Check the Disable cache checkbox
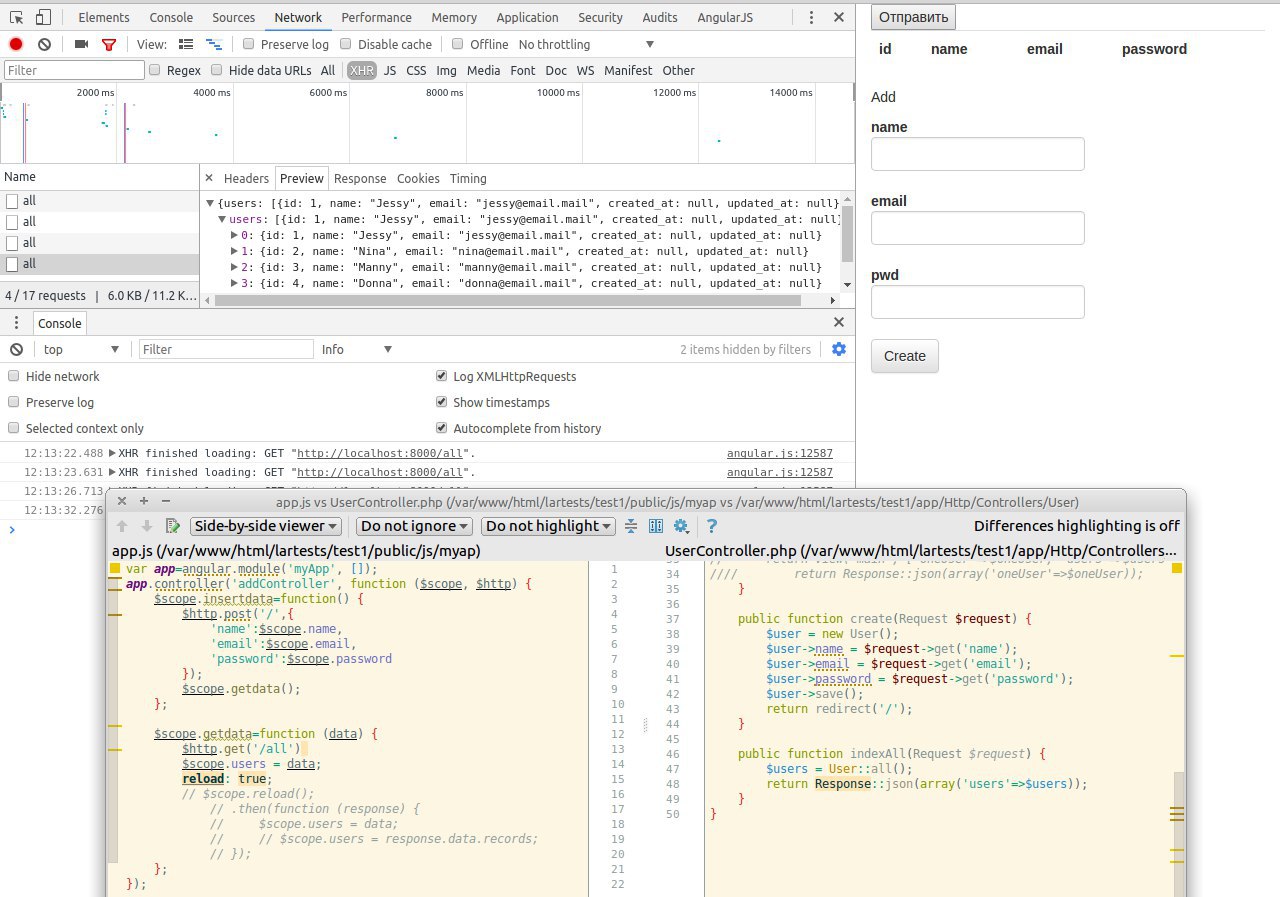1280x897 pixels. [346, 44]
